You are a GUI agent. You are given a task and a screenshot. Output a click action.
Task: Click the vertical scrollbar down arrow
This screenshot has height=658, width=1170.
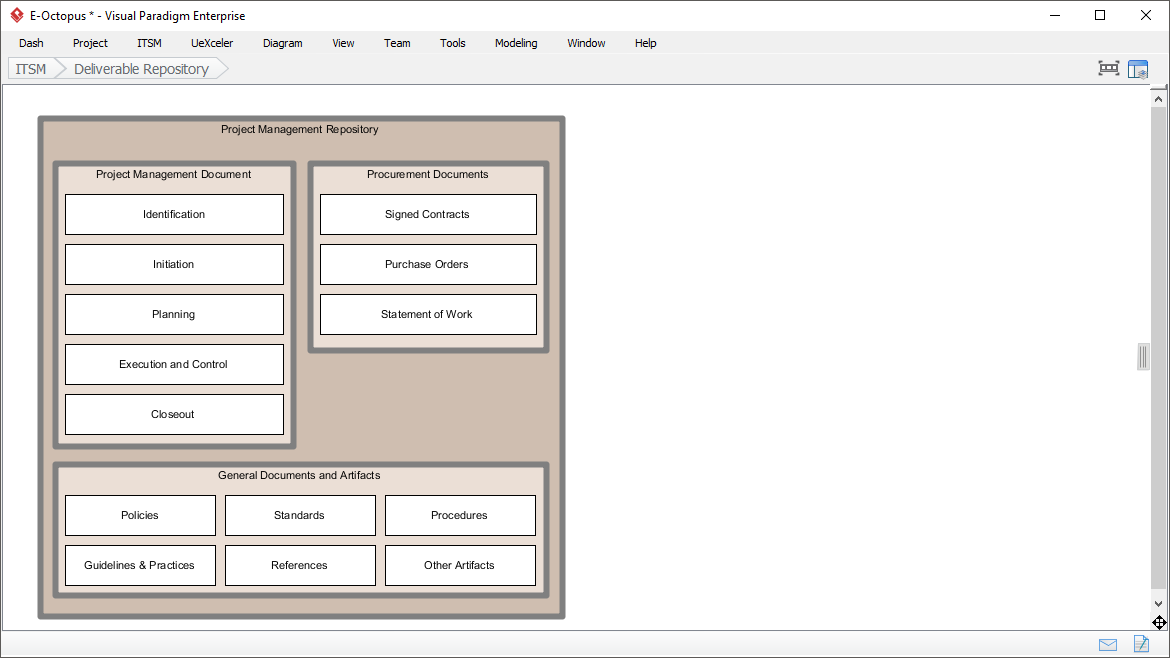(x=1158, y=604)
